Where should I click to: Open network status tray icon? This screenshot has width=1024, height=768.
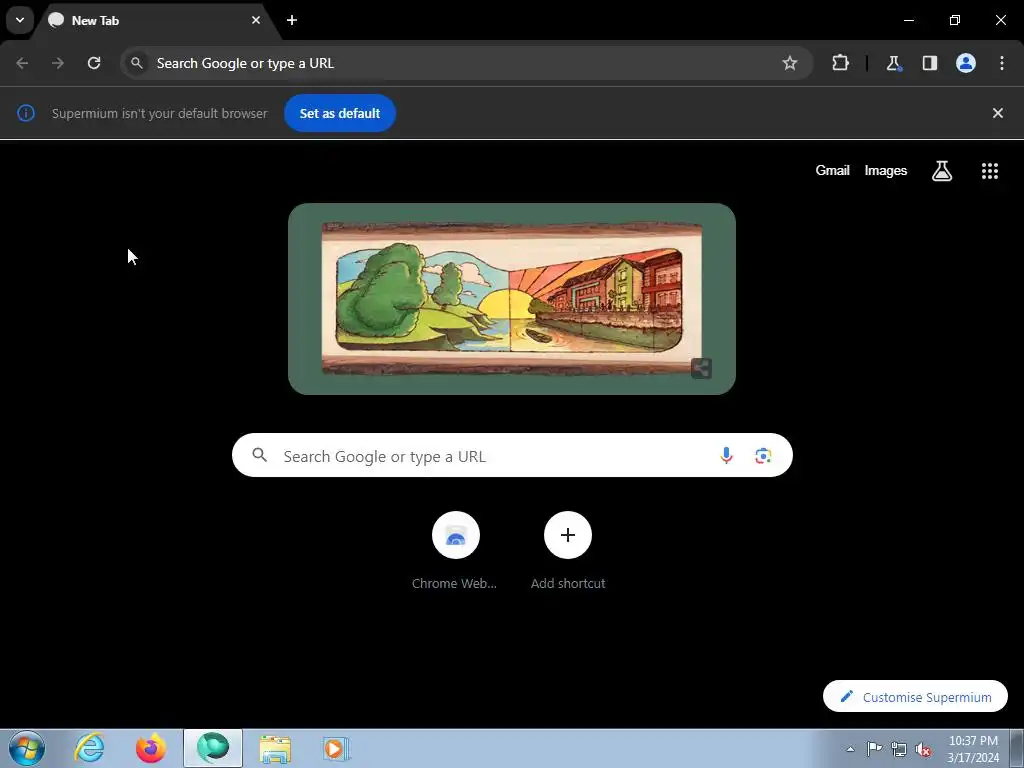899,749
